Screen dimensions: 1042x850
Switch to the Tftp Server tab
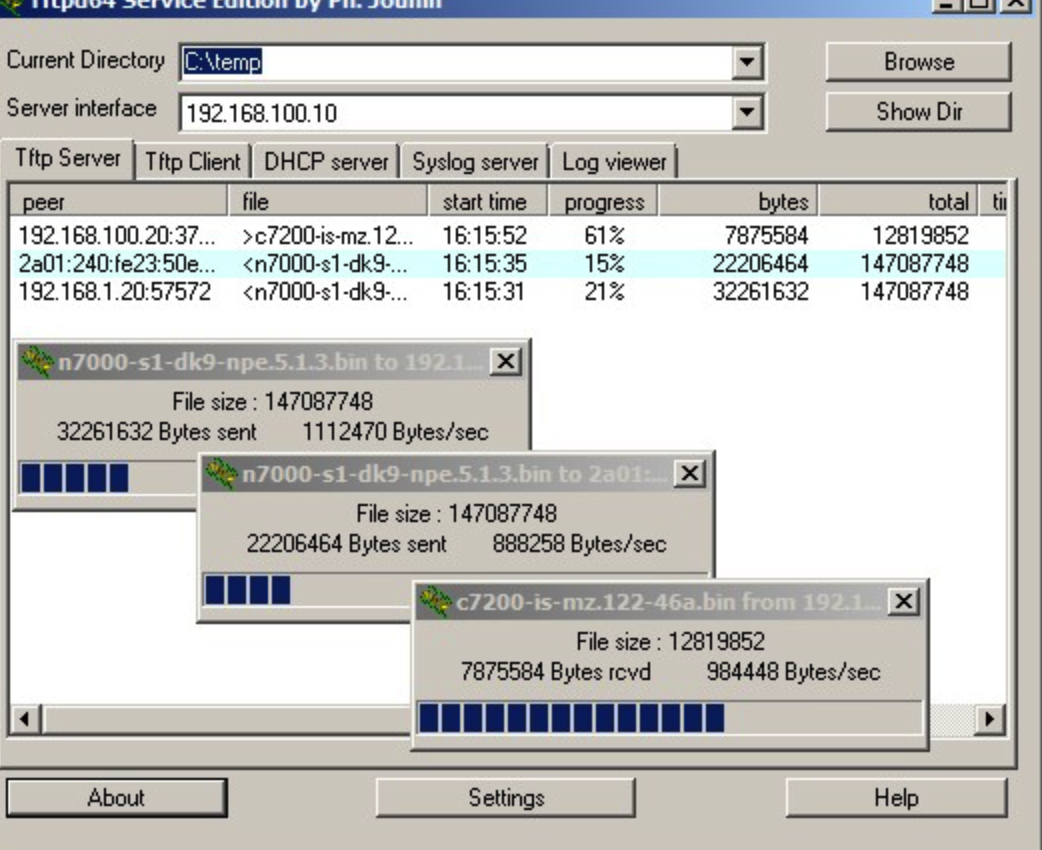68,159
